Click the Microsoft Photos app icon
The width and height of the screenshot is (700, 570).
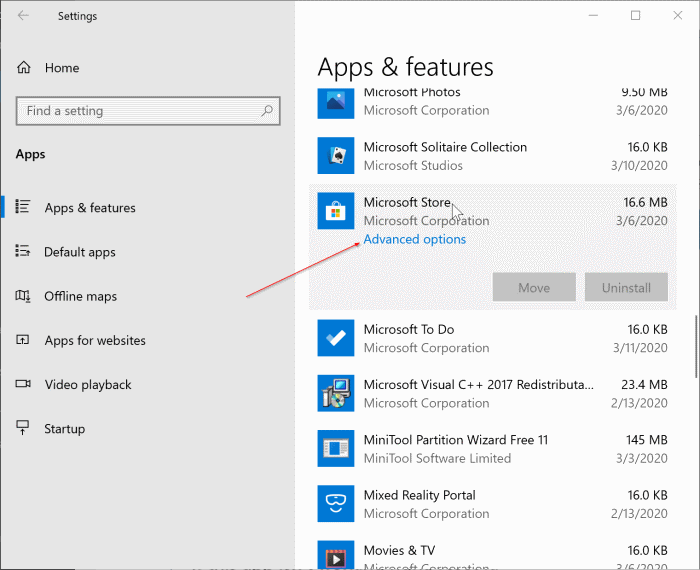336,103
